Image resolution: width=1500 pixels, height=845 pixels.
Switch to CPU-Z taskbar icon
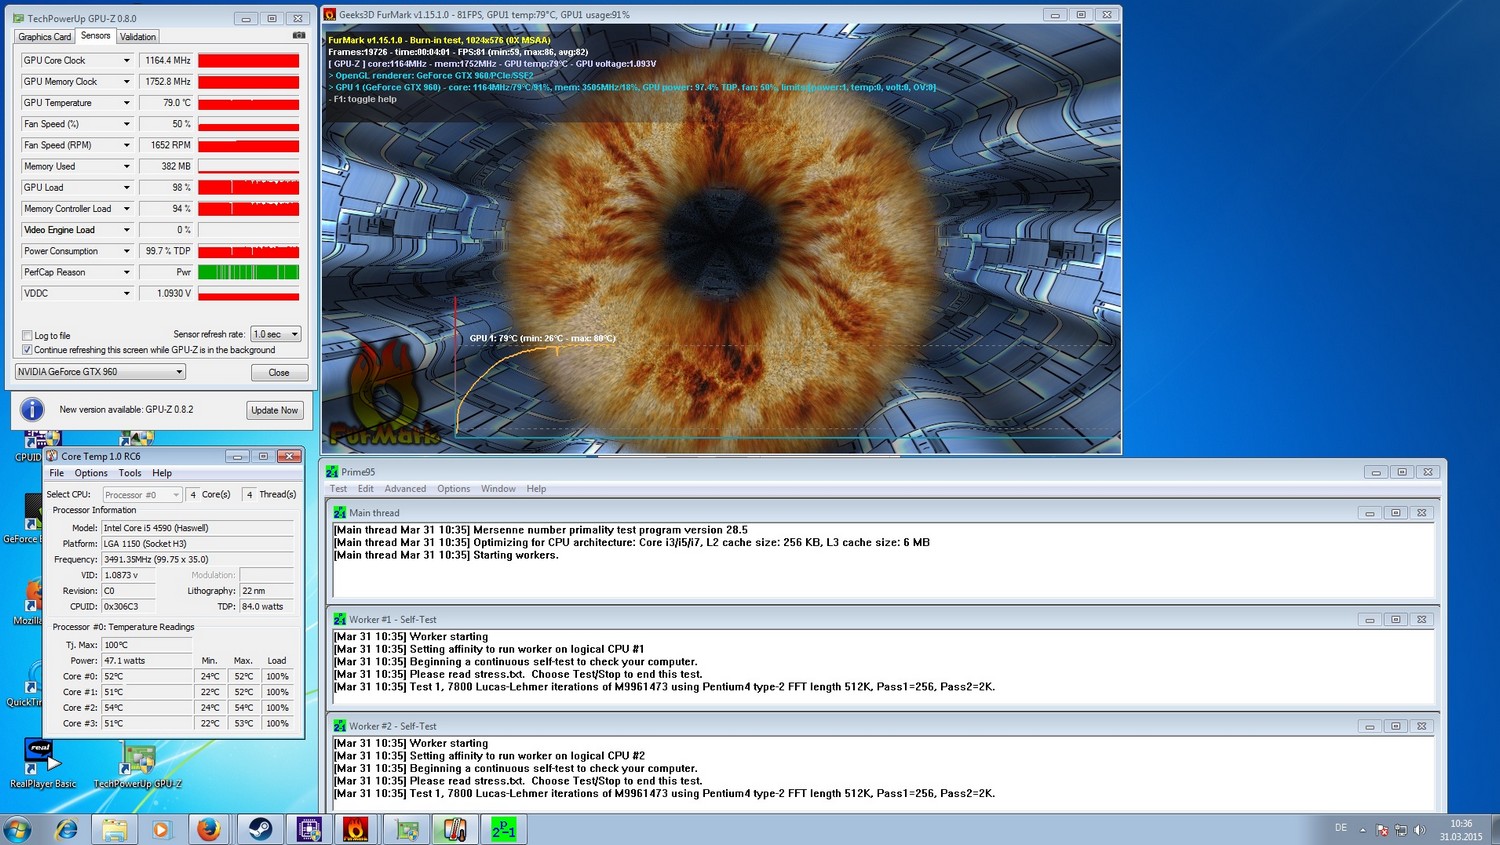coord(309,829)
